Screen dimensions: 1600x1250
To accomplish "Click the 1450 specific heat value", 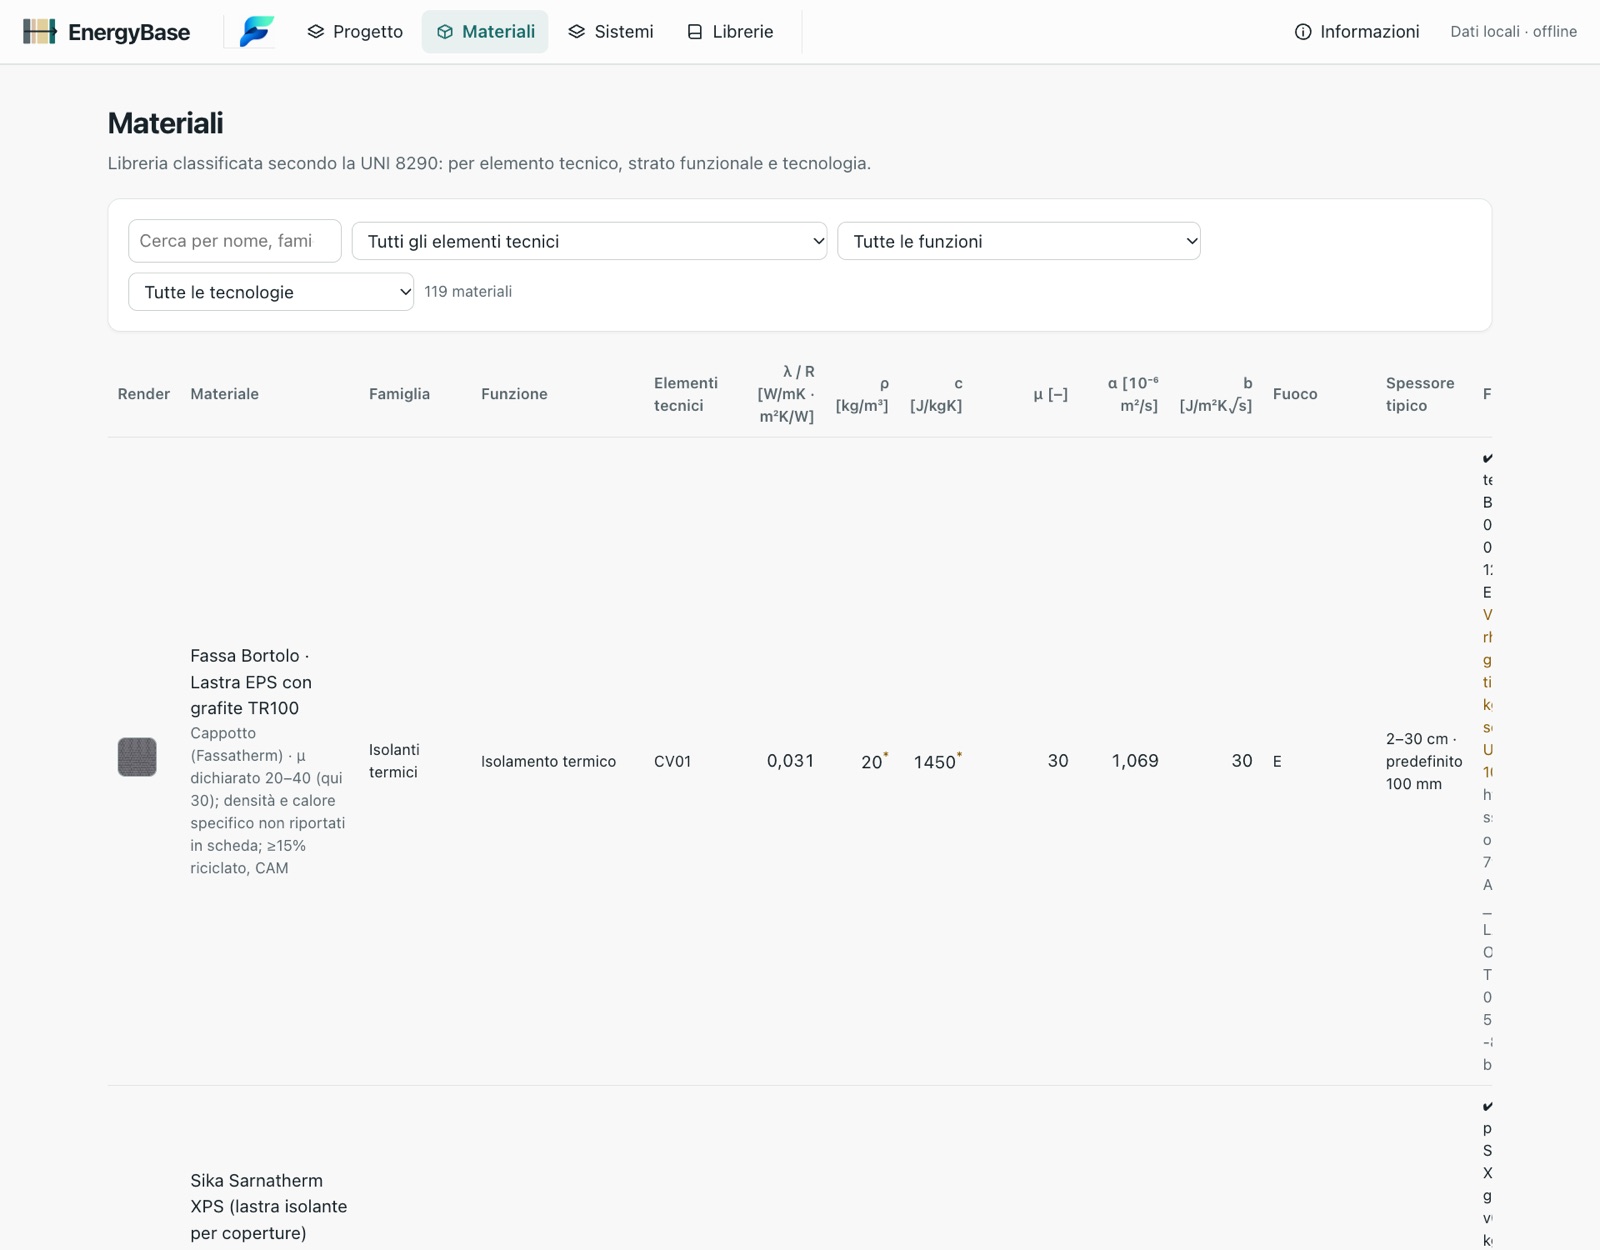I will 937,761.
